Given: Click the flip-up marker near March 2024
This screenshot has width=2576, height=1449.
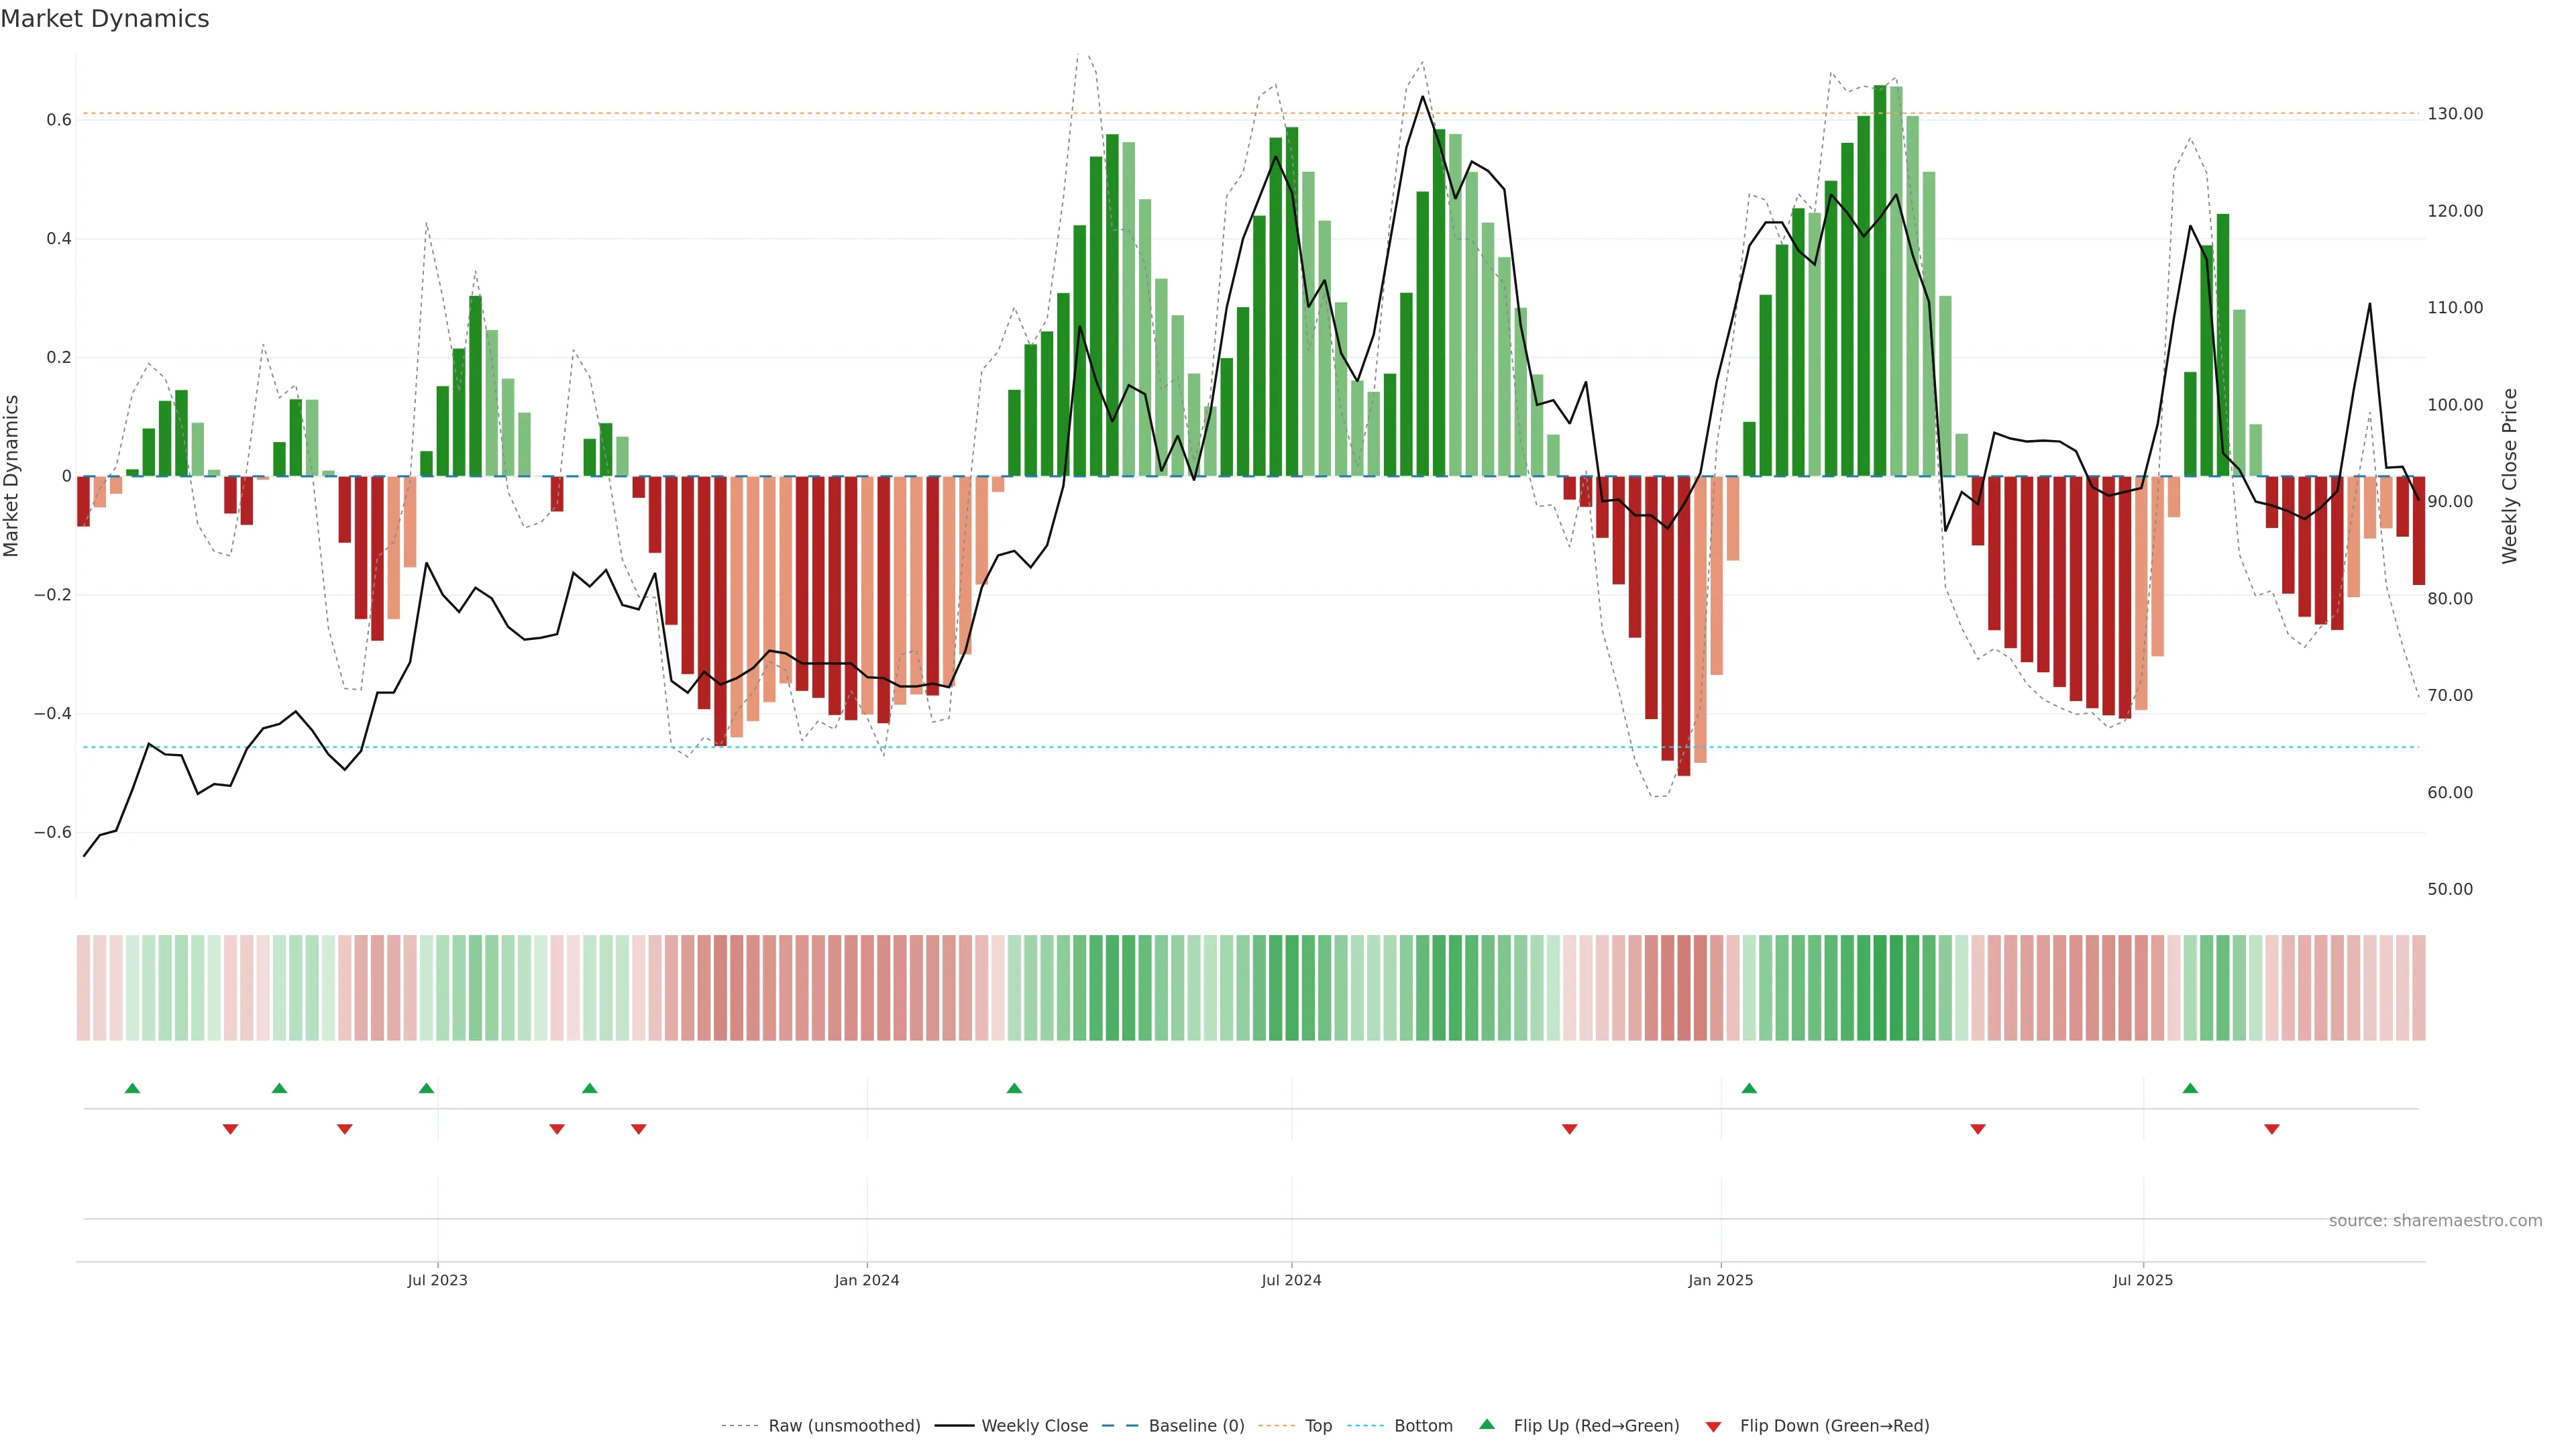Looking at the screenshot, I should pyautogui.click(x=1014, y=1088).
